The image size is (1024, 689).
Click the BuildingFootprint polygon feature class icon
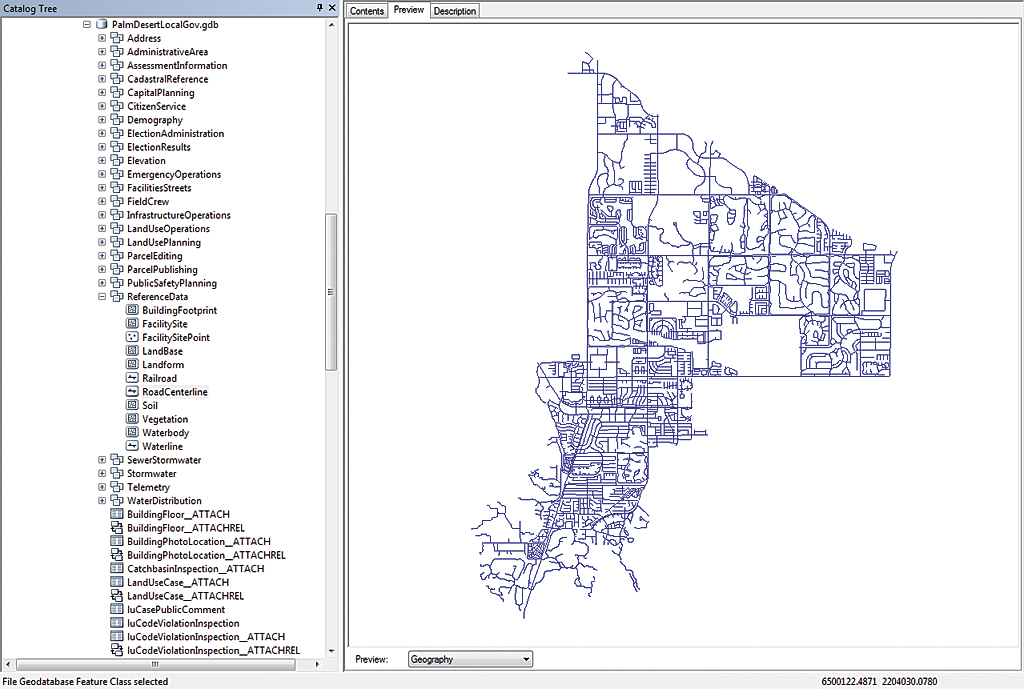click(x=132, y=310)
